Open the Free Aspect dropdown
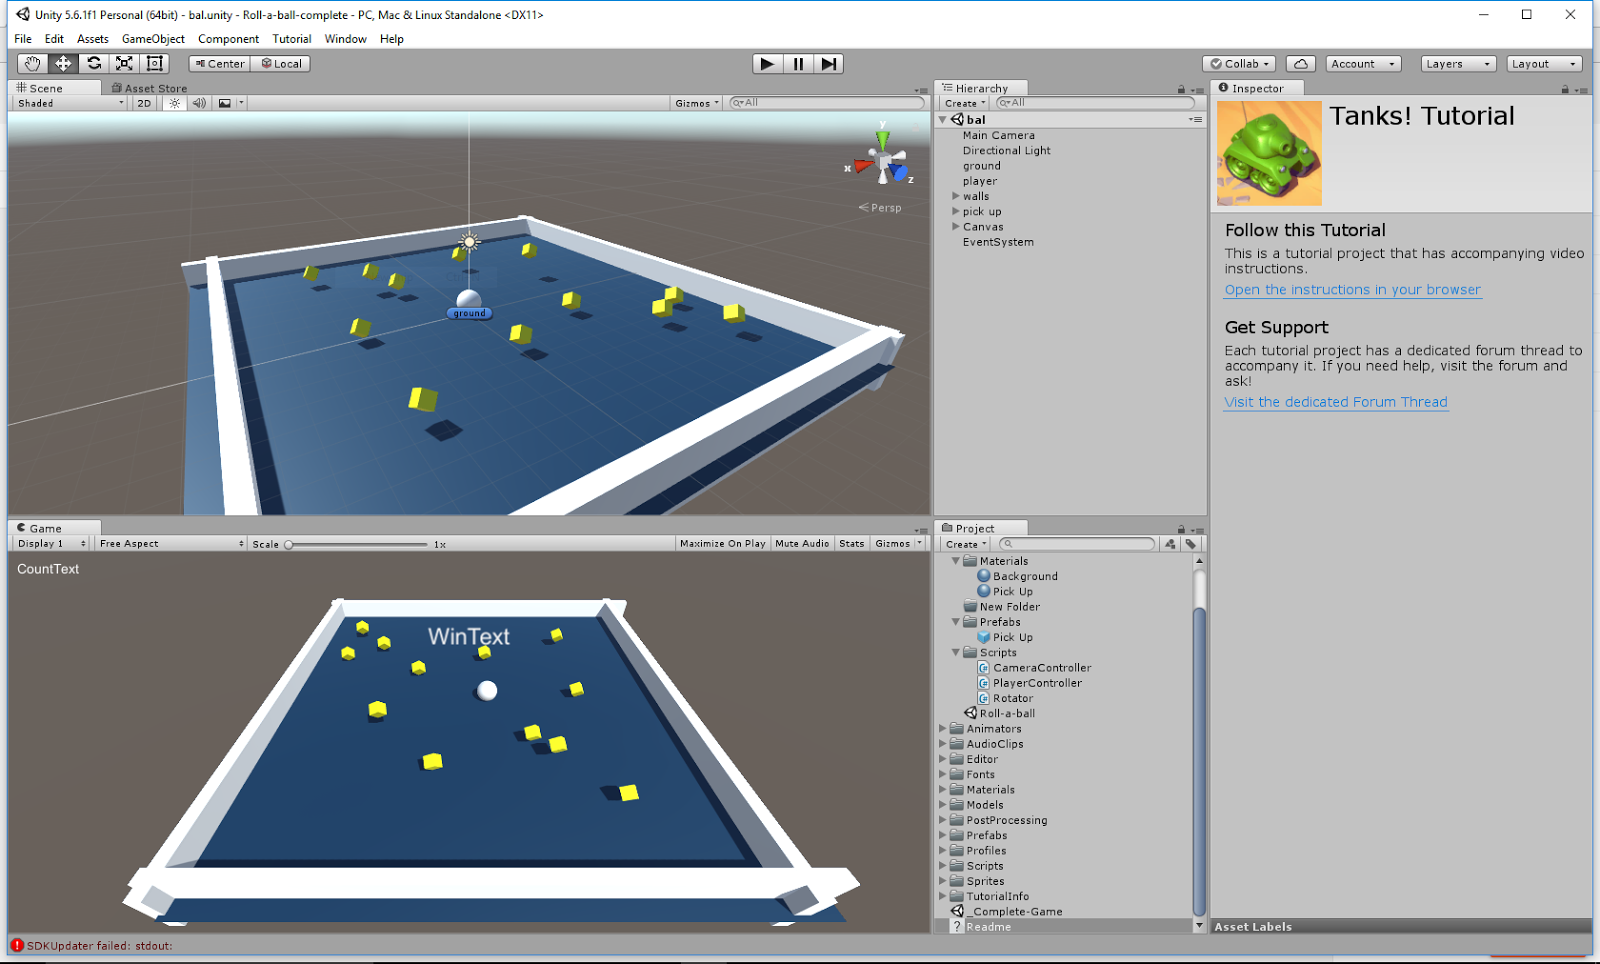This screenshot has height=964, width=1600. coord(171,544)
